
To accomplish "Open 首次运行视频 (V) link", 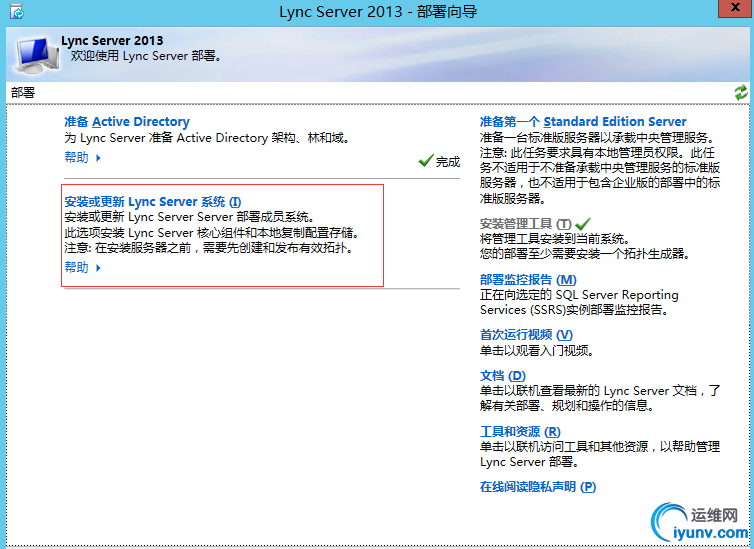I will pyautogui.click(x=526, y=335).
